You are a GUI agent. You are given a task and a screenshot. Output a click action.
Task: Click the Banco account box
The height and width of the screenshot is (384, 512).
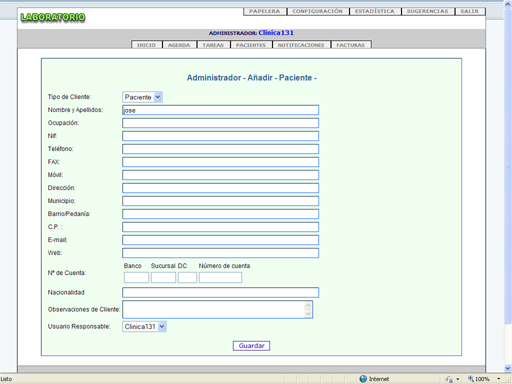click(136, 277)
